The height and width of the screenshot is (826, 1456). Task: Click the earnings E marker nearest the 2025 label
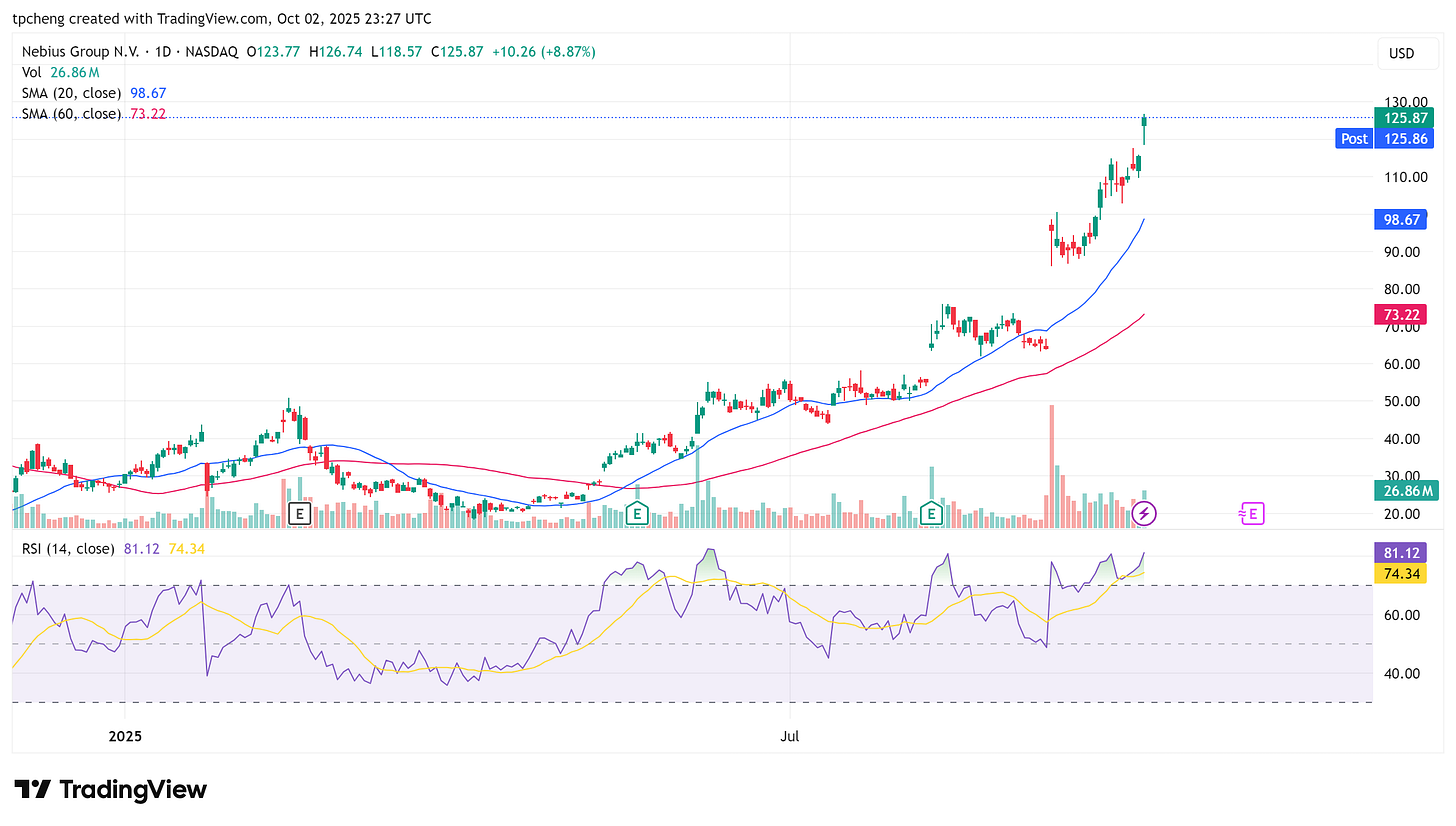click(x=298, y=514)
